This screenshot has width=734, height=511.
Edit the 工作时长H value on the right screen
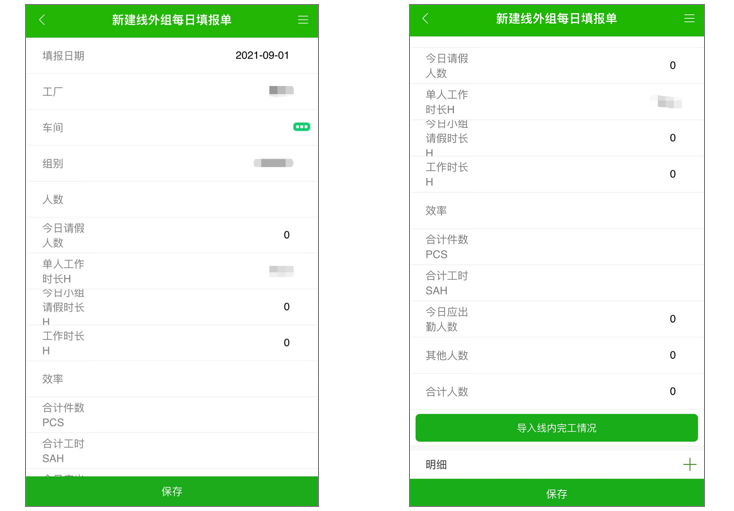tap(673, 174)
